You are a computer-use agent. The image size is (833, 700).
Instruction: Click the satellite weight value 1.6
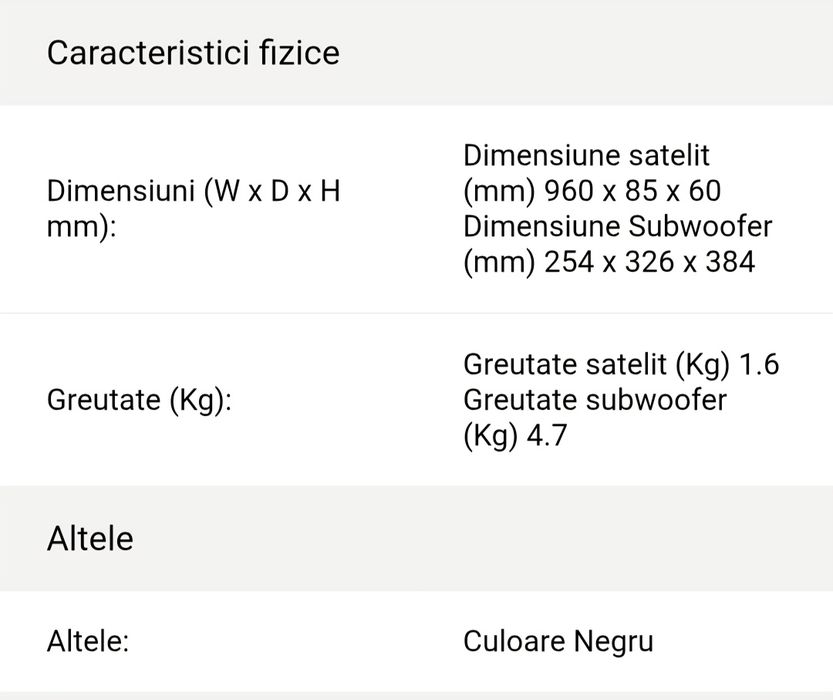758,364
